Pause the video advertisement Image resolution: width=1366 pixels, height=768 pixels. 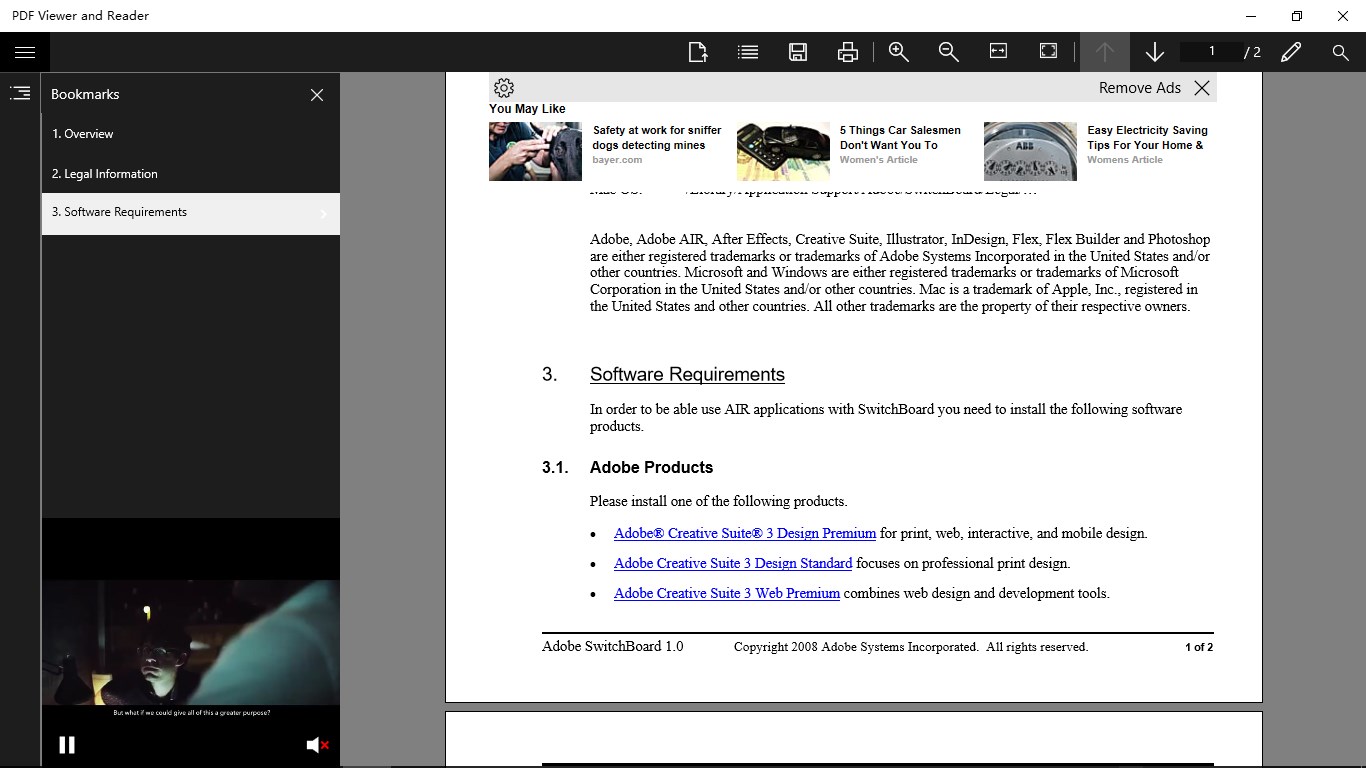[67, 744]
